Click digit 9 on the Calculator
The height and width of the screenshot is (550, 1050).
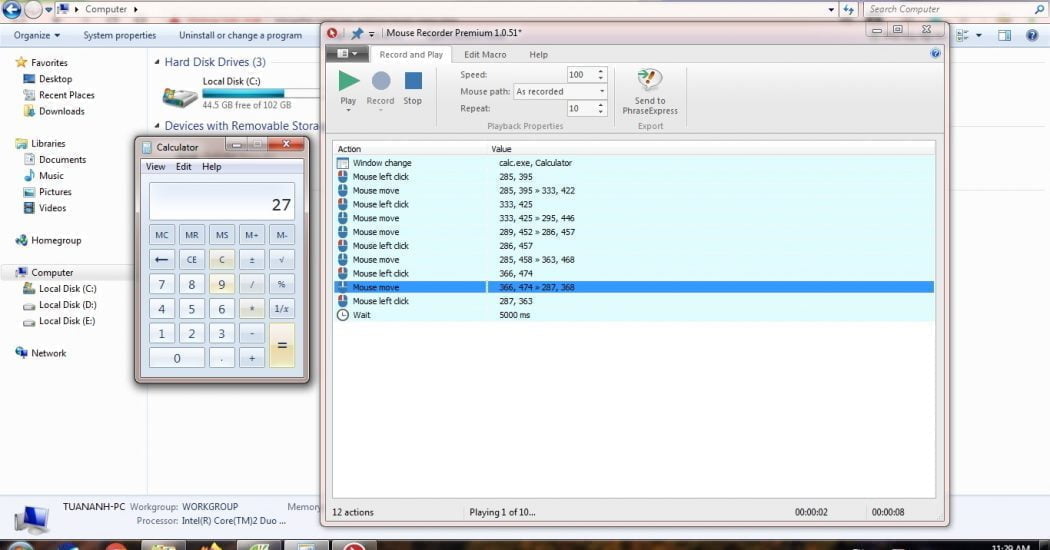(x=222, y=284)
